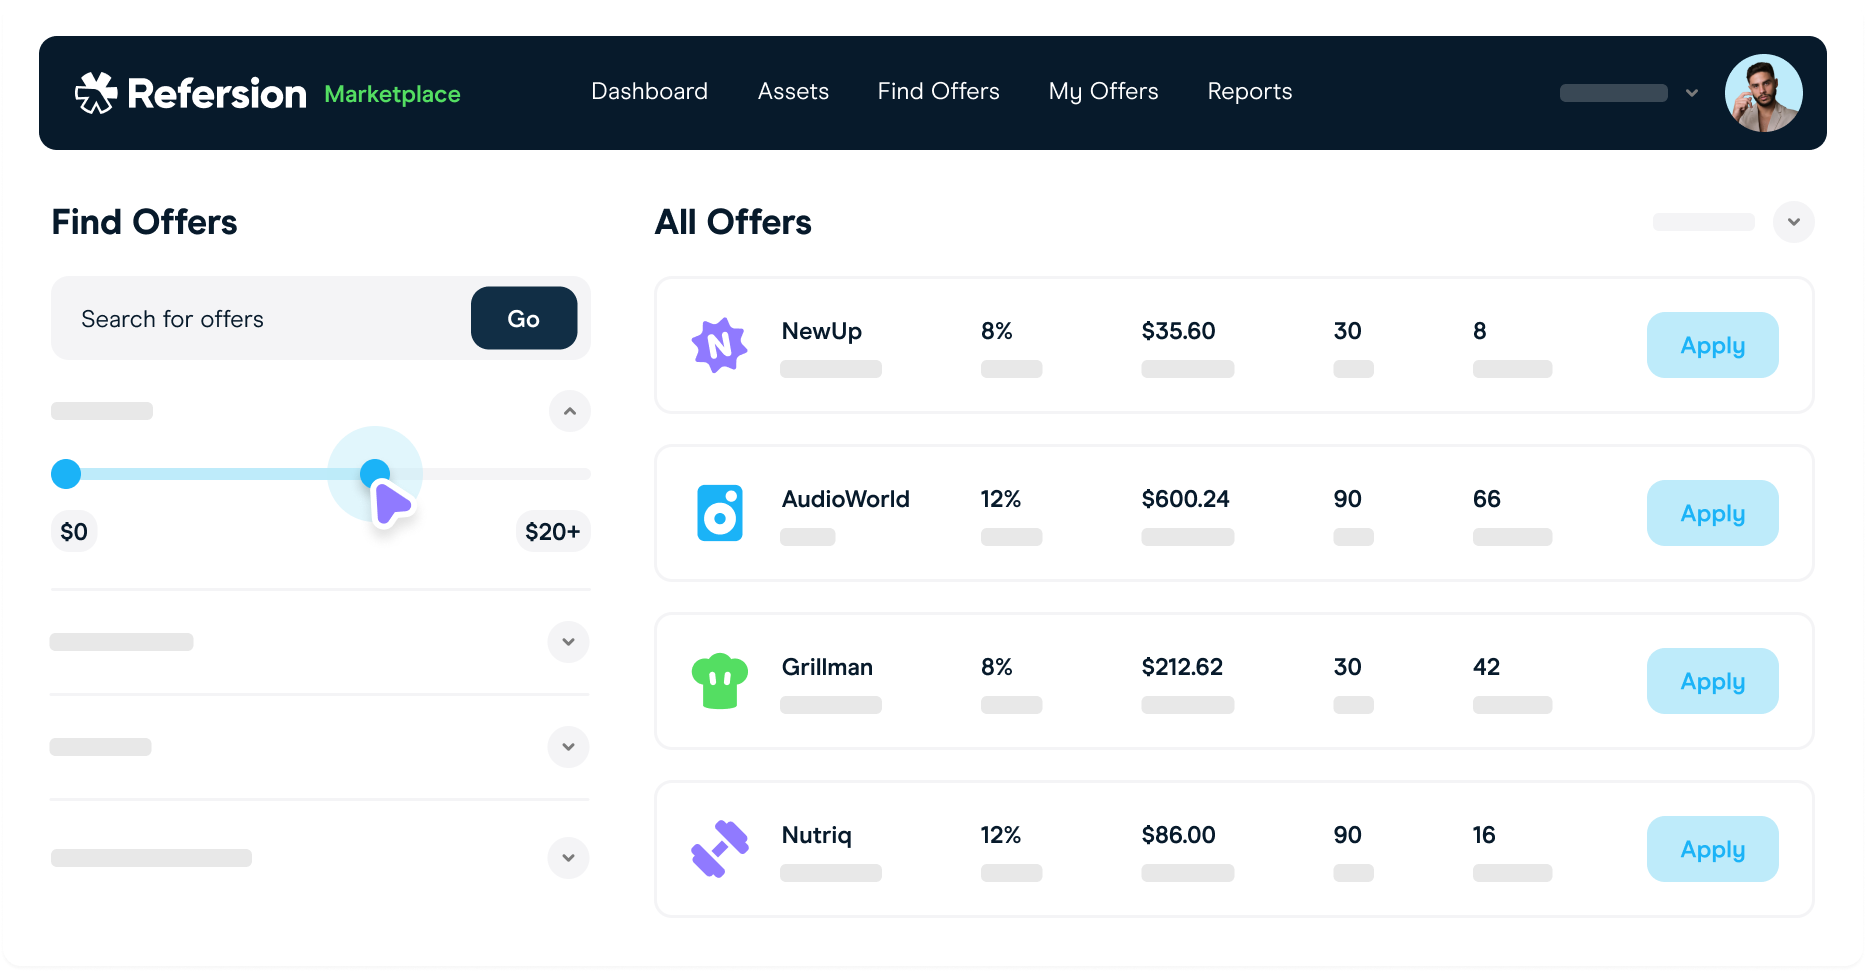Click the $600.24 value in AudioWorld row
This screenshot has width=1866, height=972.
(1185, 499)
